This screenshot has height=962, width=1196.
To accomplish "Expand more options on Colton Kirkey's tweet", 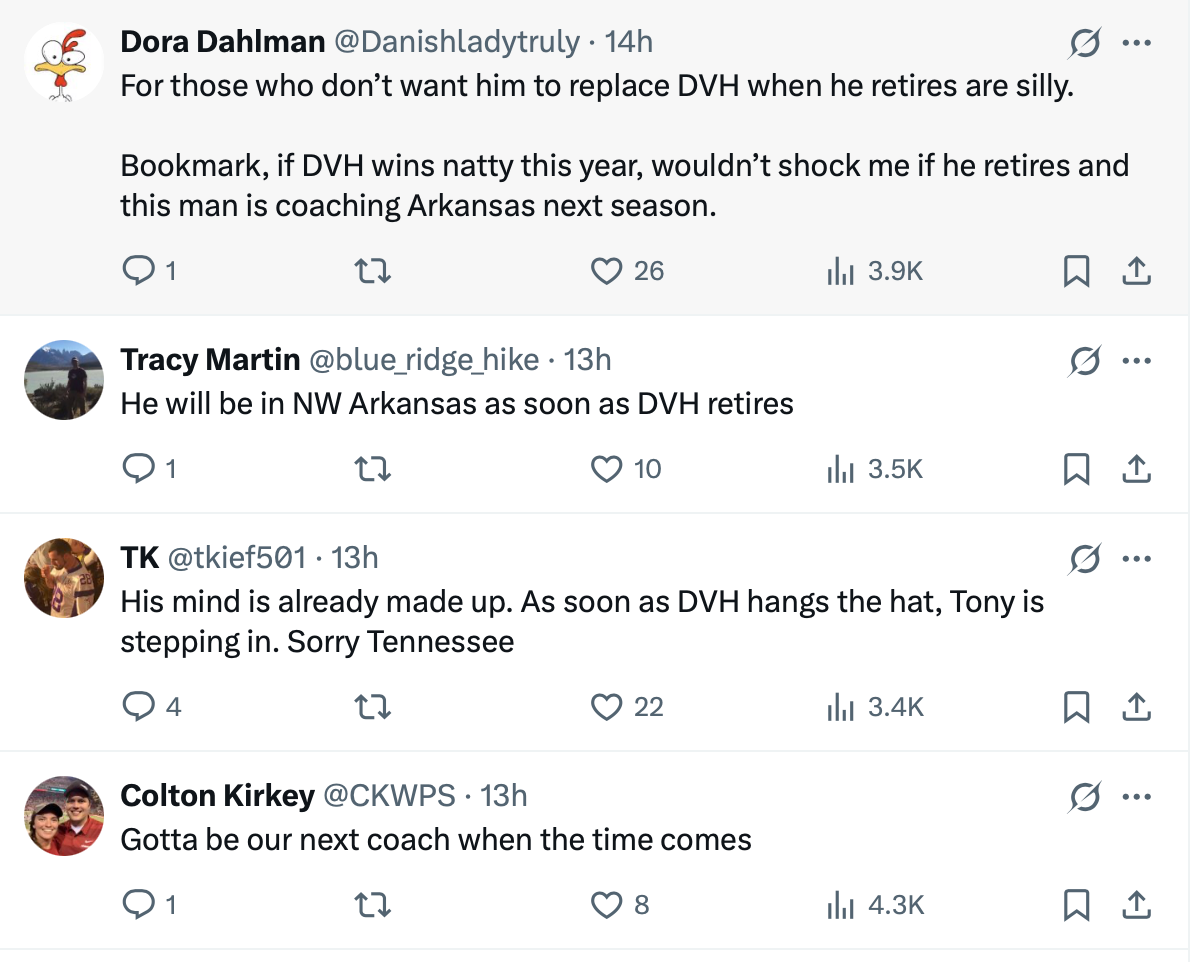I will click(1137, 797).
